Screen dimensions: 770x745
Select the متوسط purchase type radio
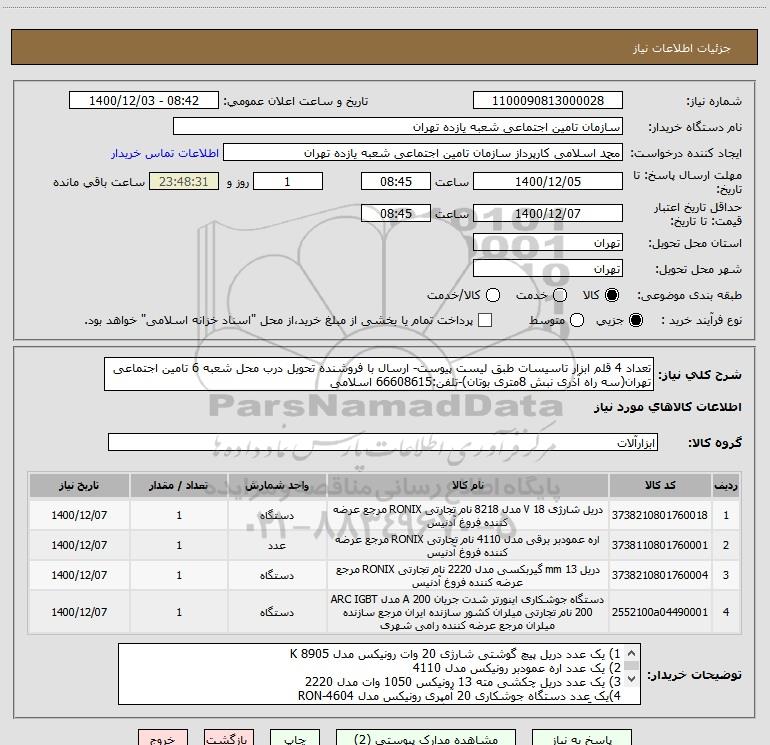coord(577,320)
